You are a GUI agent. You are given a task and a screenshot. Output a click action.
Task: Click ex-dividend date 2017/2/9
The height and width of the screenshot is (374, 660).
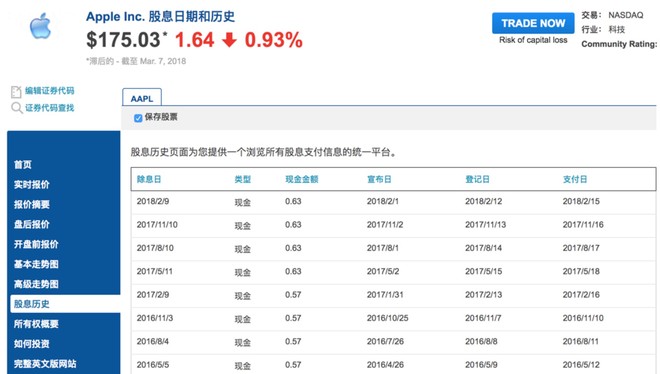click(153, 294)
